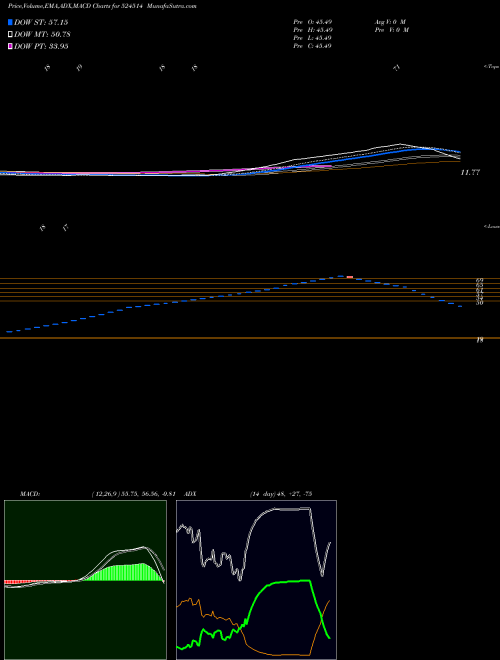Click the Tops marker label

tap(492, 67)
